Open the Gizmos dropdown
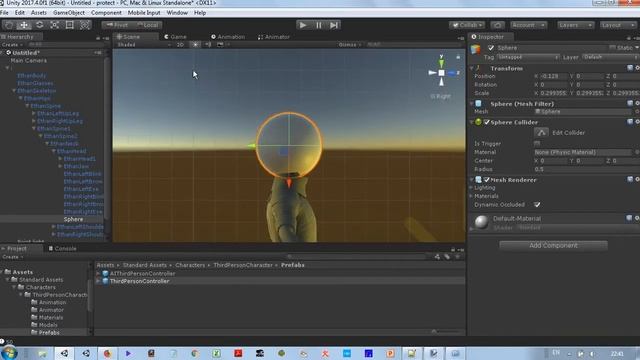The height and width of the screenshot is (360, 640). pyautogui.click(x=350, y=44)
